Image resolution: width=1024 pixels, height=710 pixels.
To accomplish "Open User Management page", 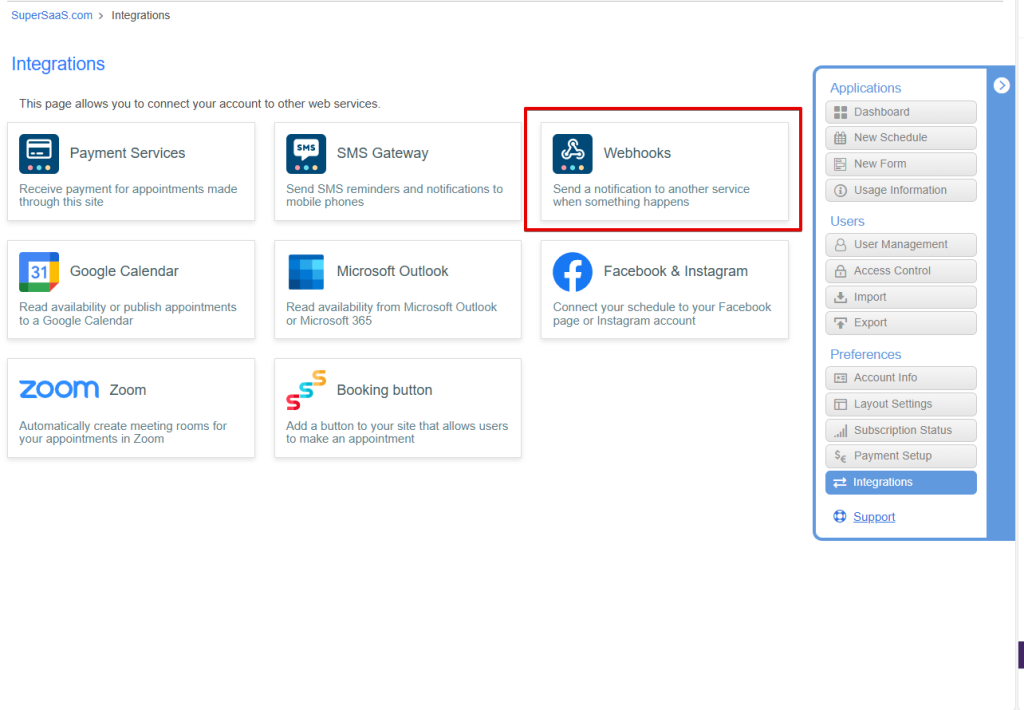I will coord(900,245).
